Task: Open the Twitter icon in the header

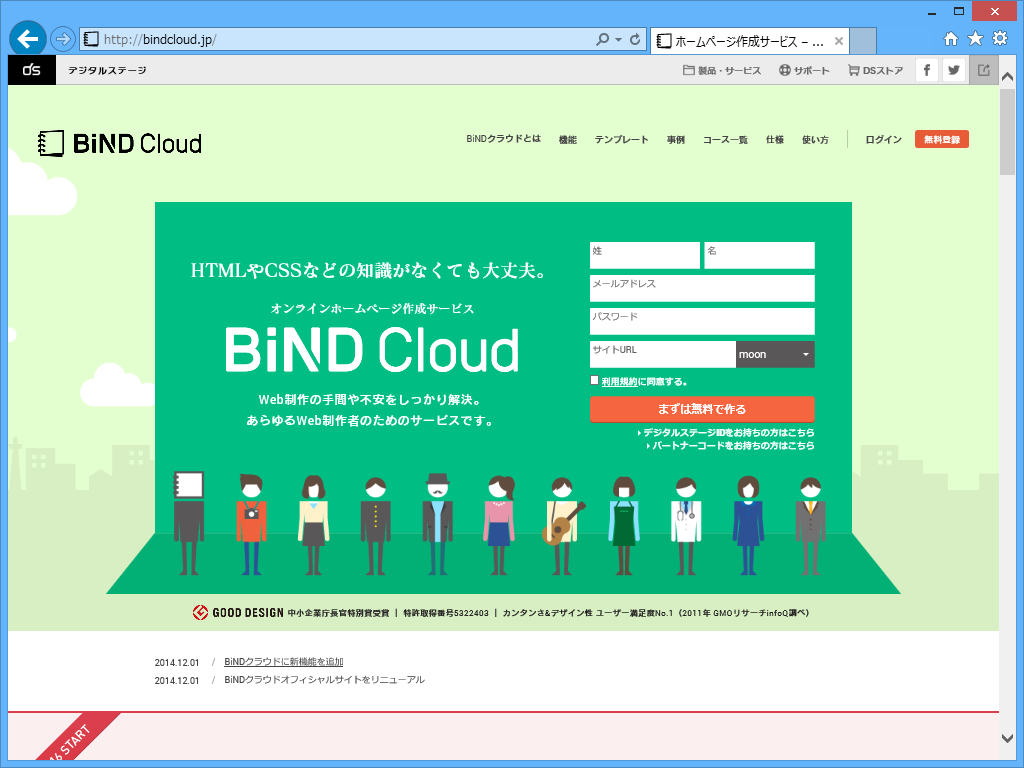Action: tap(953, 70)
